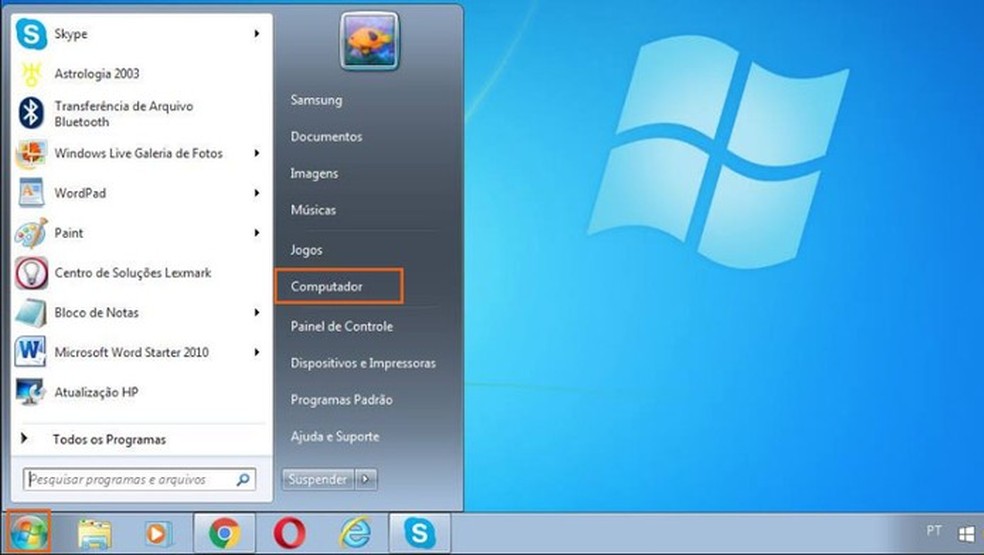Launch Bloco de Notas icon
984x555 pixels.
[x=31, y=313]
